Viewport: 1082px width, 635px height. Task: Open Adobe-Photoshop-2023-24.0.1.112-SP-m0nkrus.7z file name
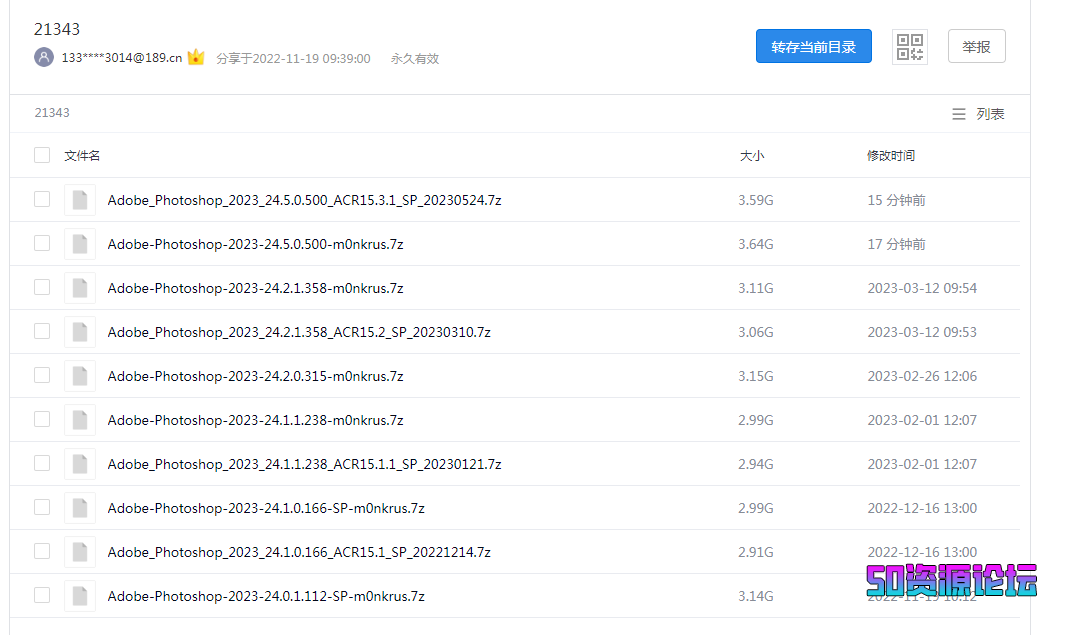266,596
